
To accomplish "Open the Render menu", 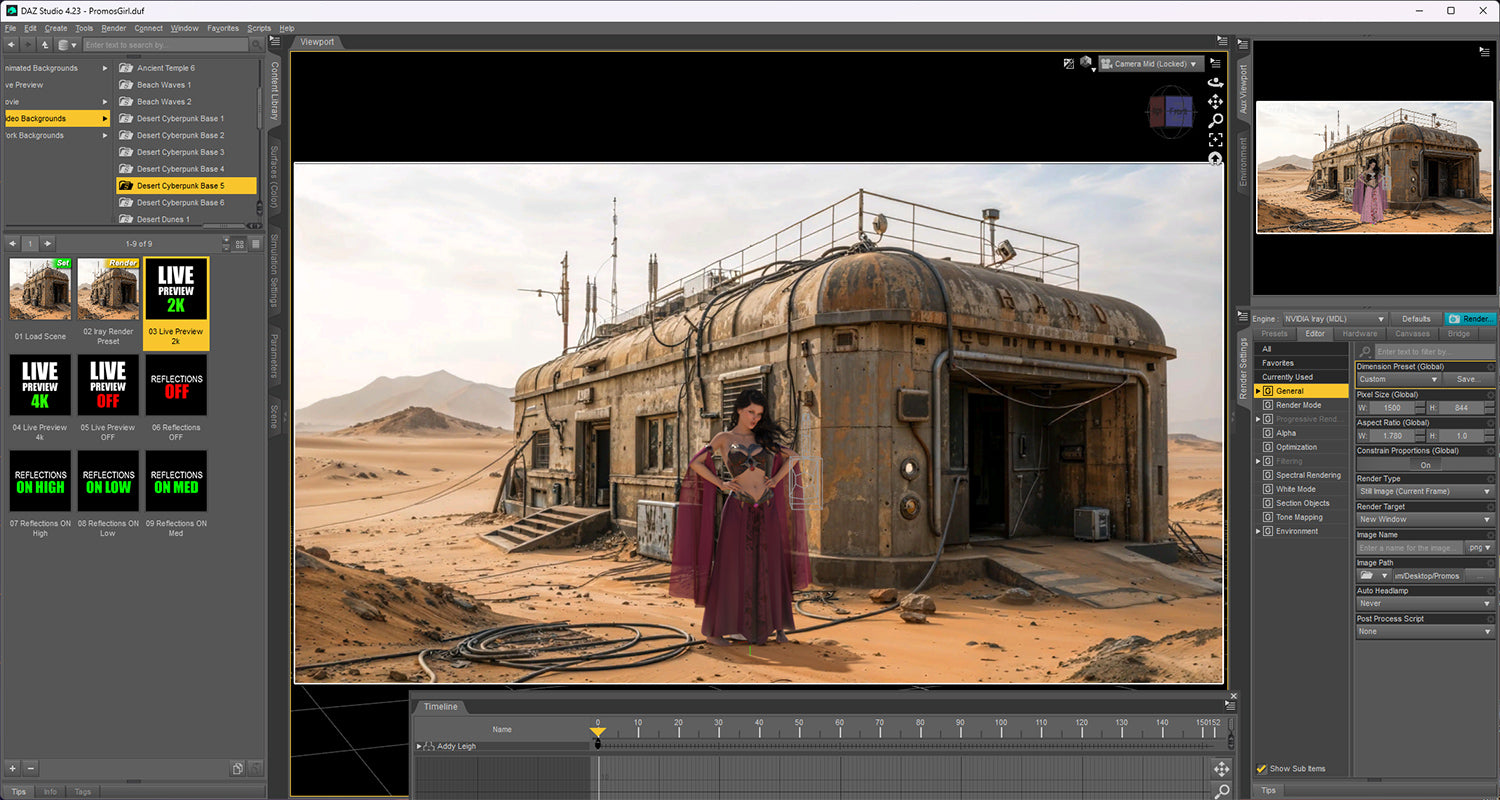I will click(113, 28).
